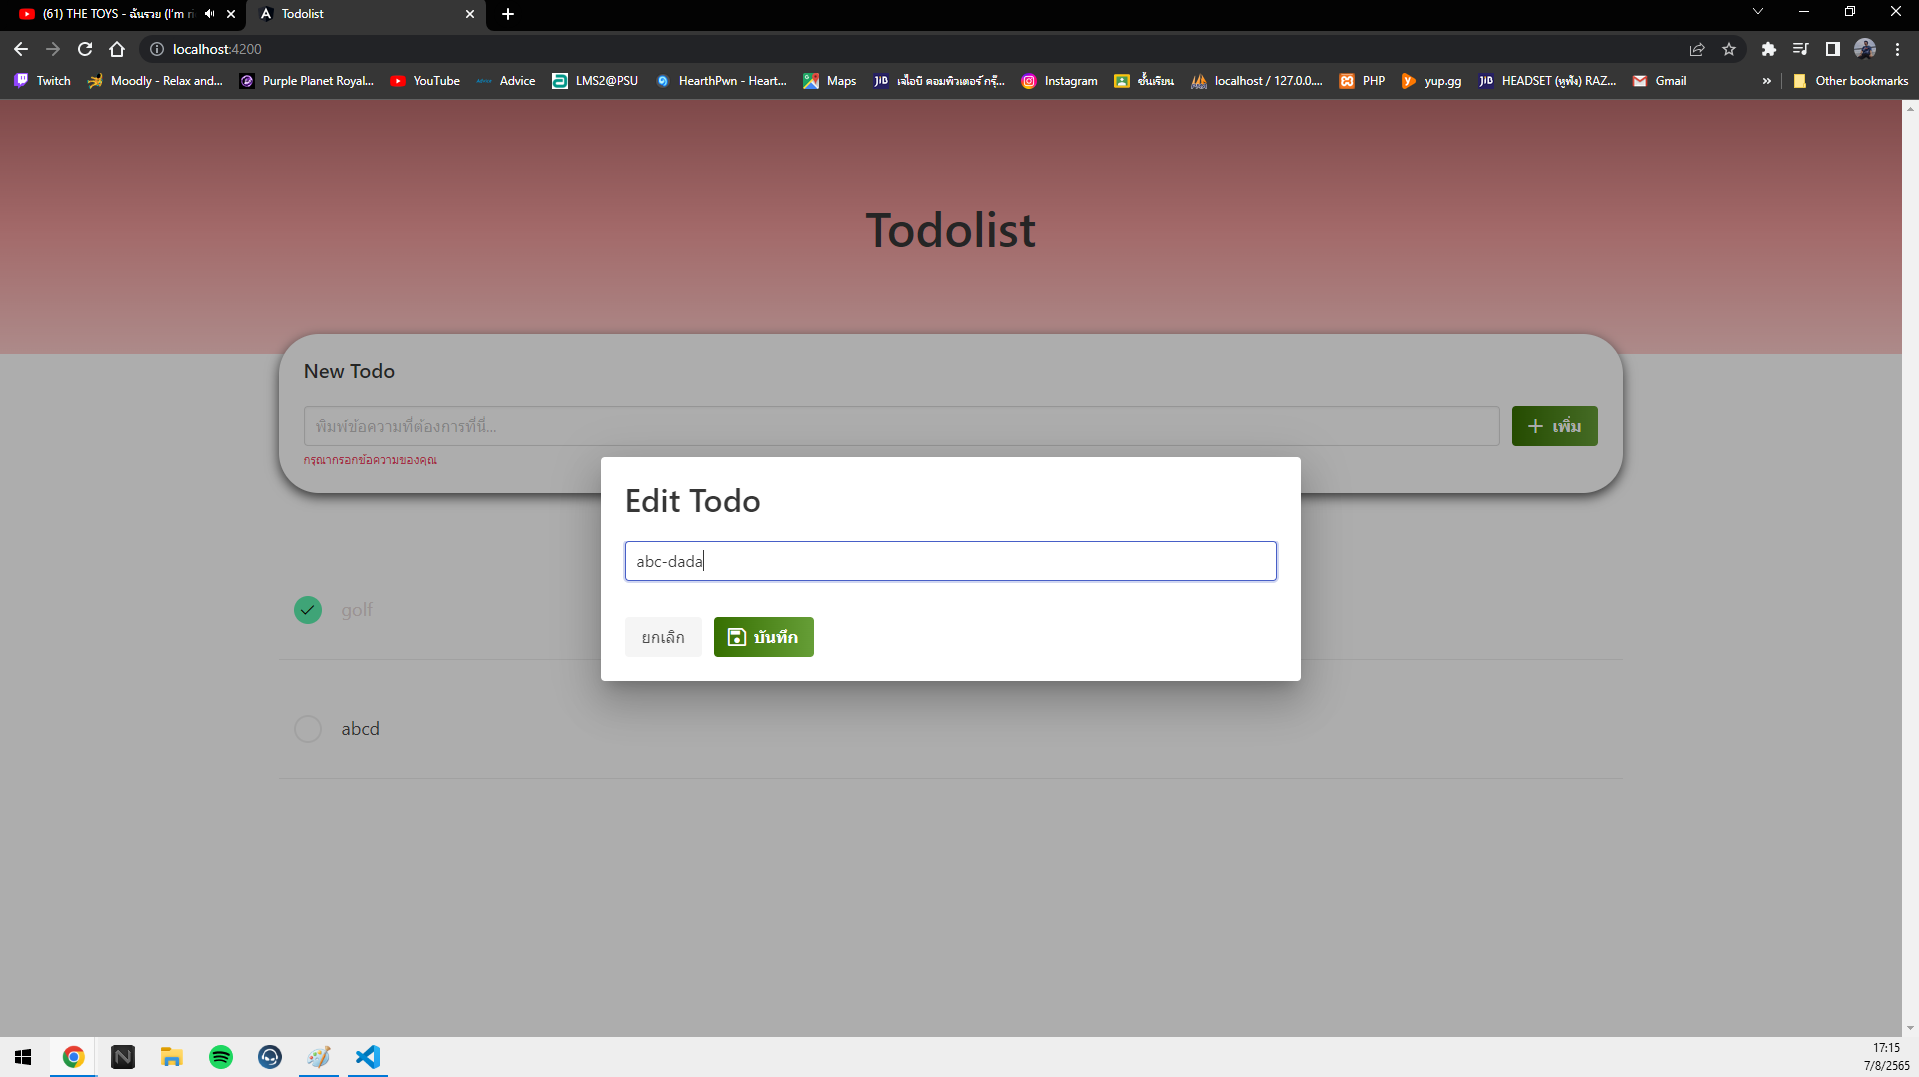Go forward in browser history

(x=53, y=49)
